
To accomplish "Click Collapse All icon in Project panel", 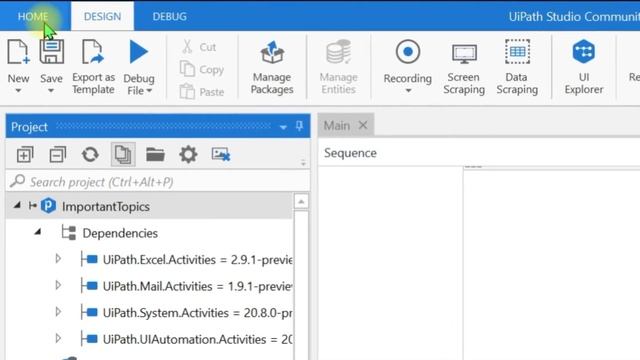I will 58,155.
